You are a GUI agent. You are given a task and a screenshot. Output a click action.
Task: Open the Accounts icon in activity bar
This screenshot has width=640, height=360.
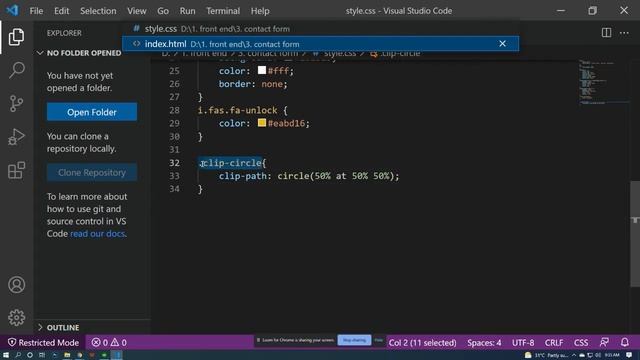pos(16,284)
